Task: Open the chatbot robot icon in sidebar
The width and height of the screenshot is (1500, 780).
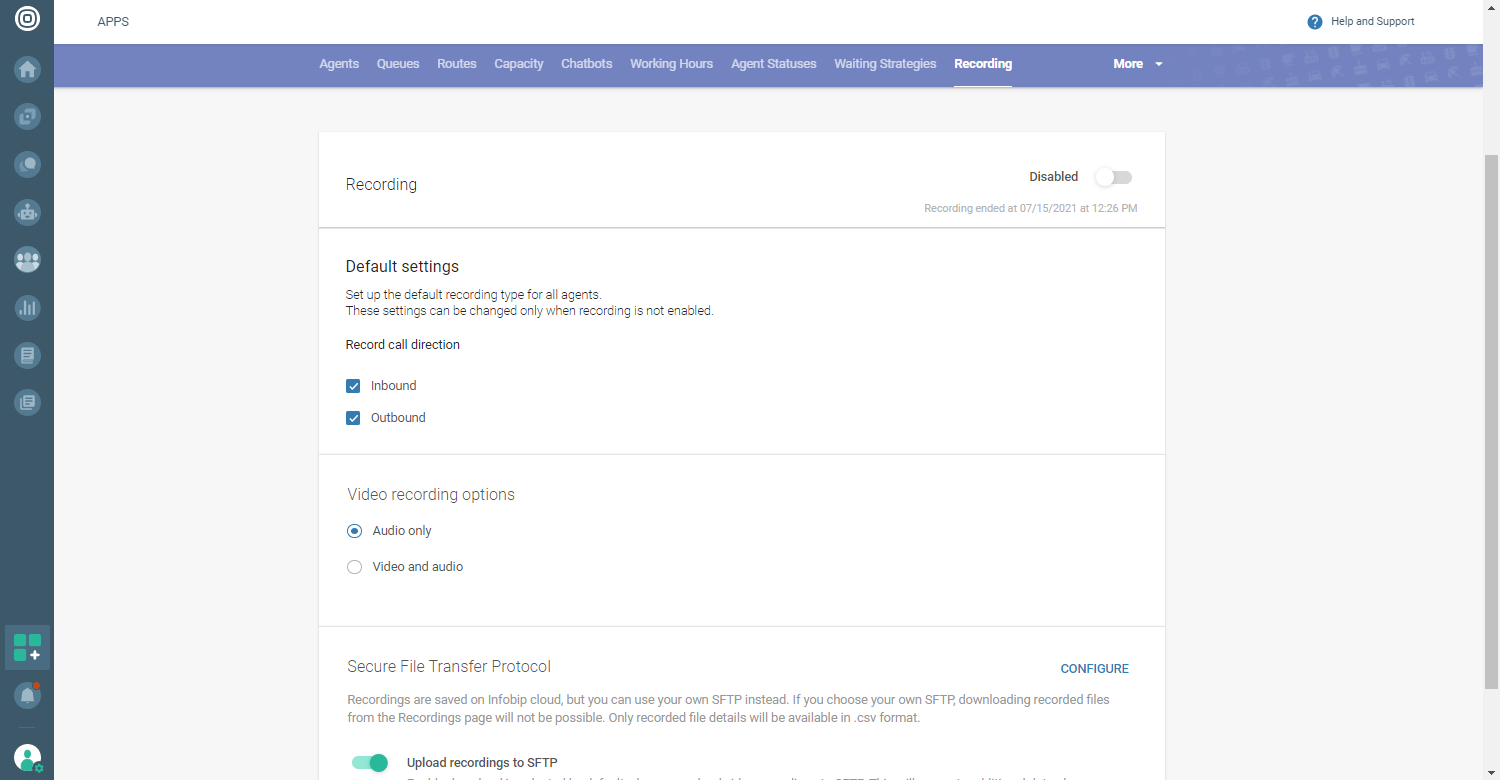Action: tap(27, 212)
